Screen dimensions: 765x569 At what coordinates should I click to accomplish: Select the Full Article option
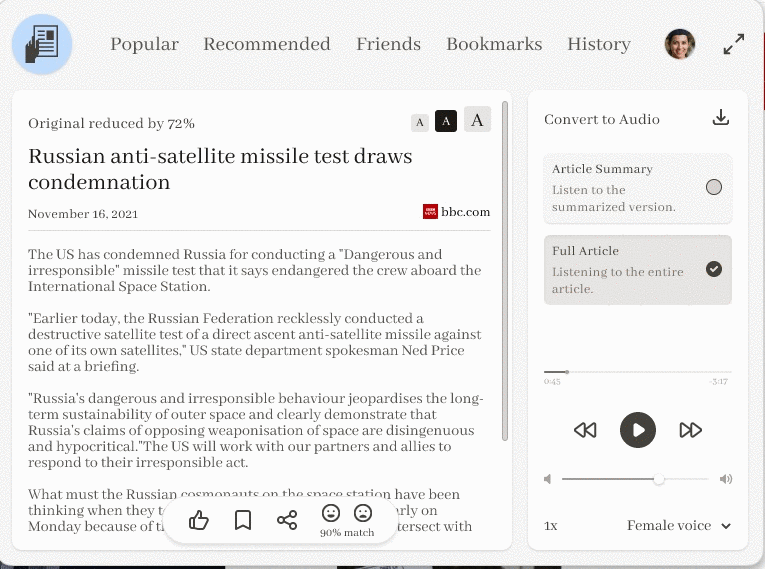[x=638, y=270]
